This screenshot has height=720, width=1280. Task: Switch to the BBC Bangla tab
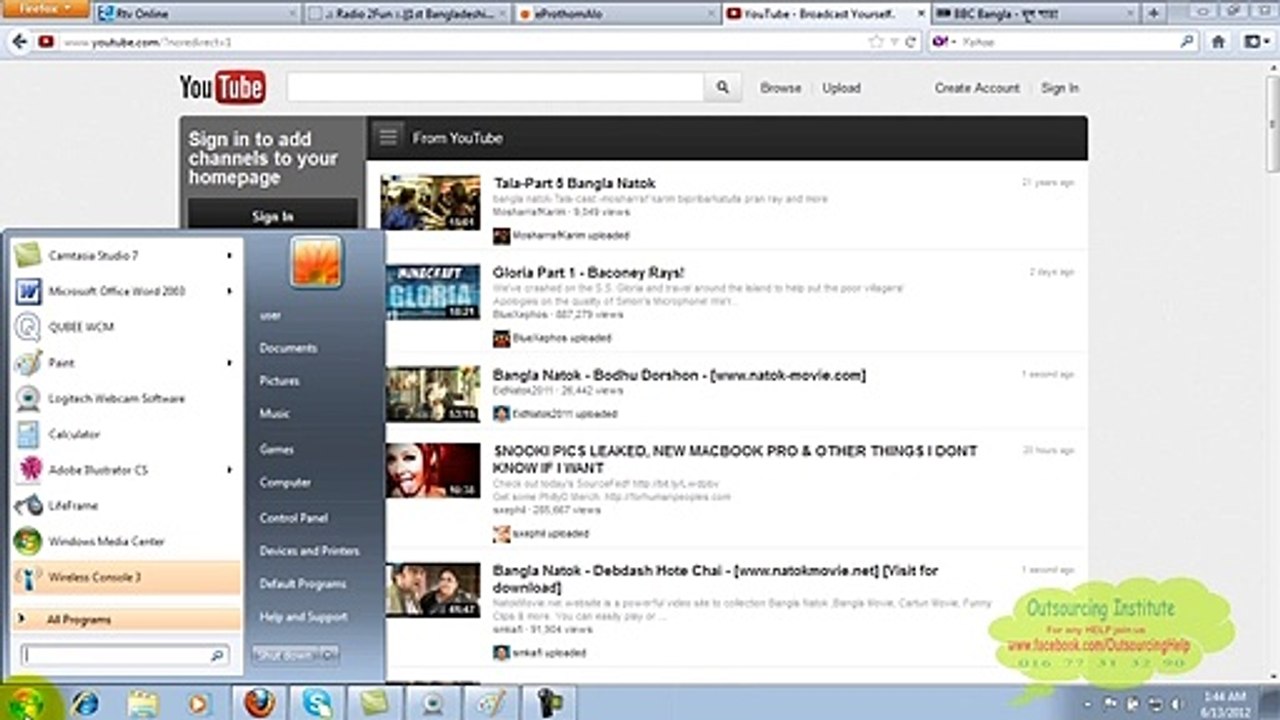[x=1033, y=14]
